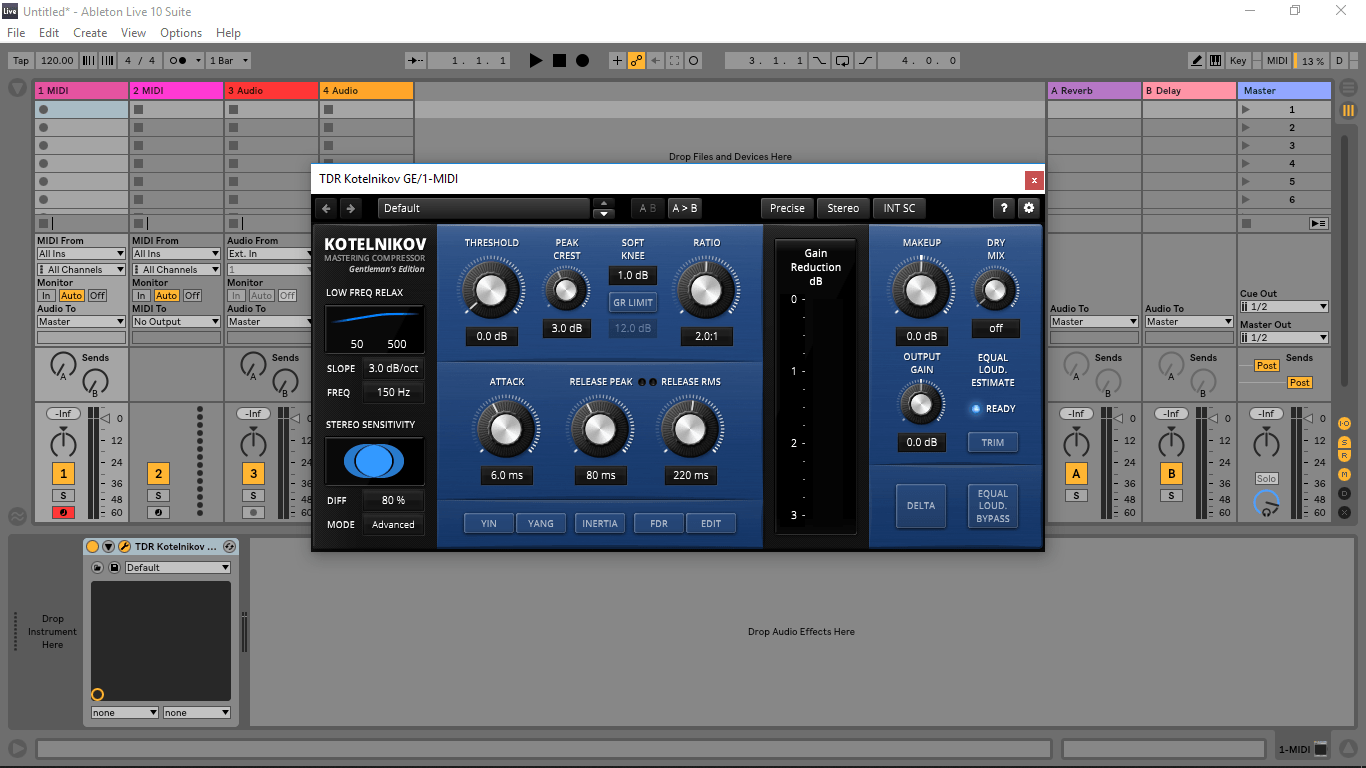Toggle Post button for send A on Master

1267,366
